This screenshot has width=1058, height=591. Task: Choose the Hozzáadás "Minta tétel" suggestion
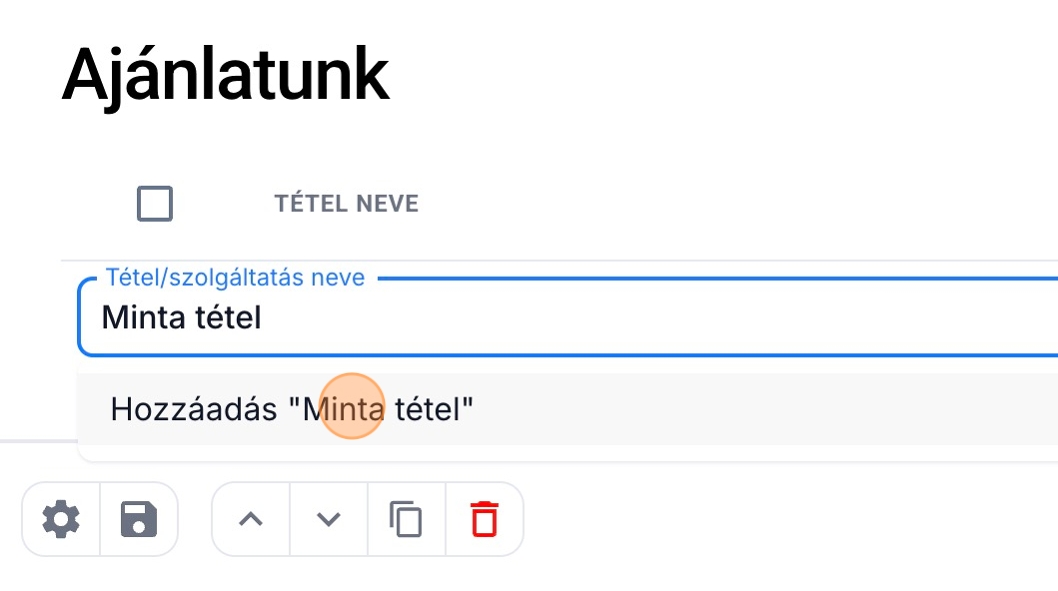click(x=292, y=408)
